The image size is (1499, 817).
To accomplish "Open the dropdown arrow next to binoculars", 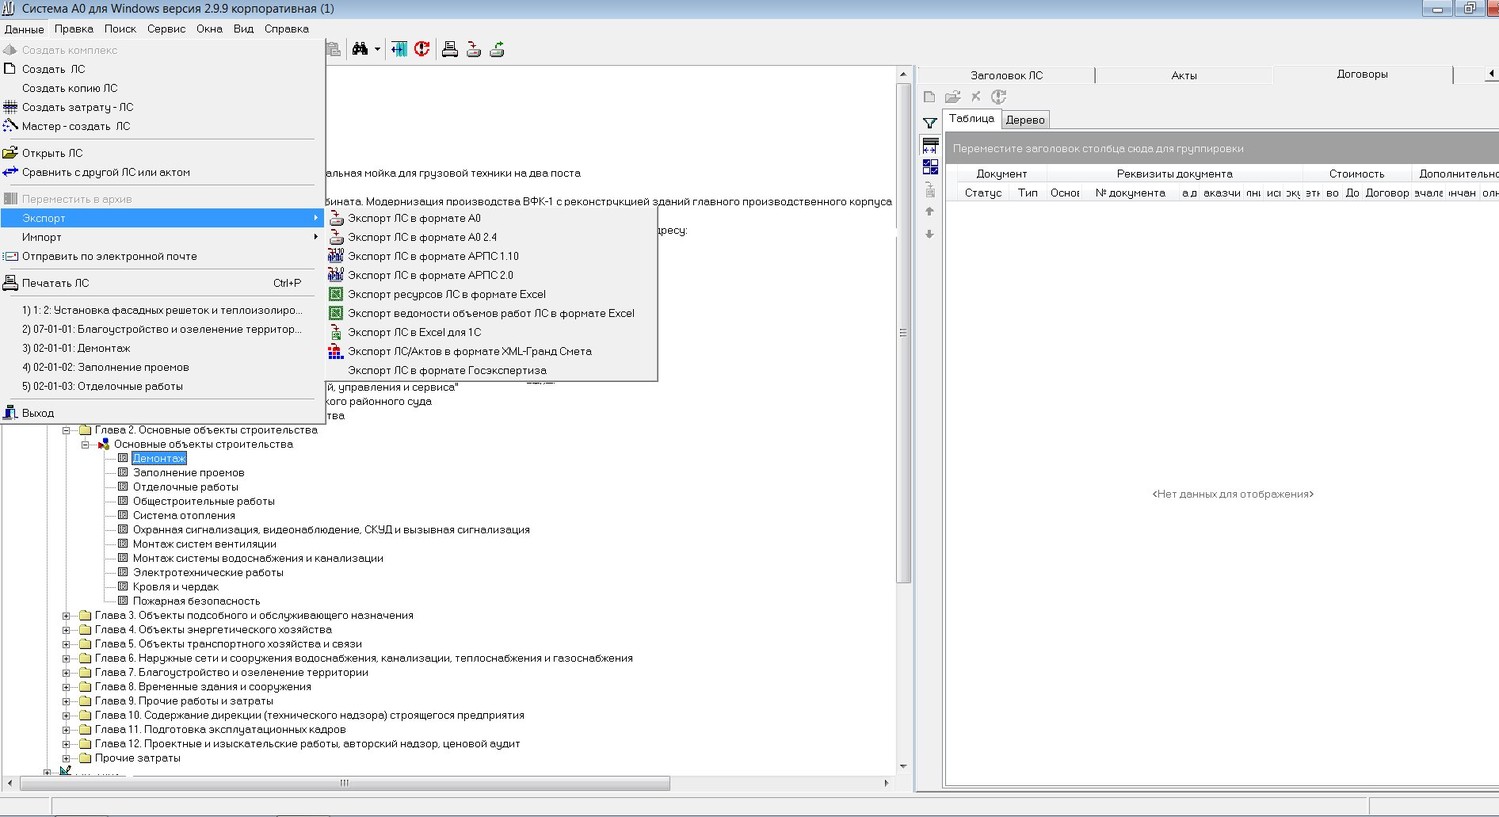I will (377, 49).
